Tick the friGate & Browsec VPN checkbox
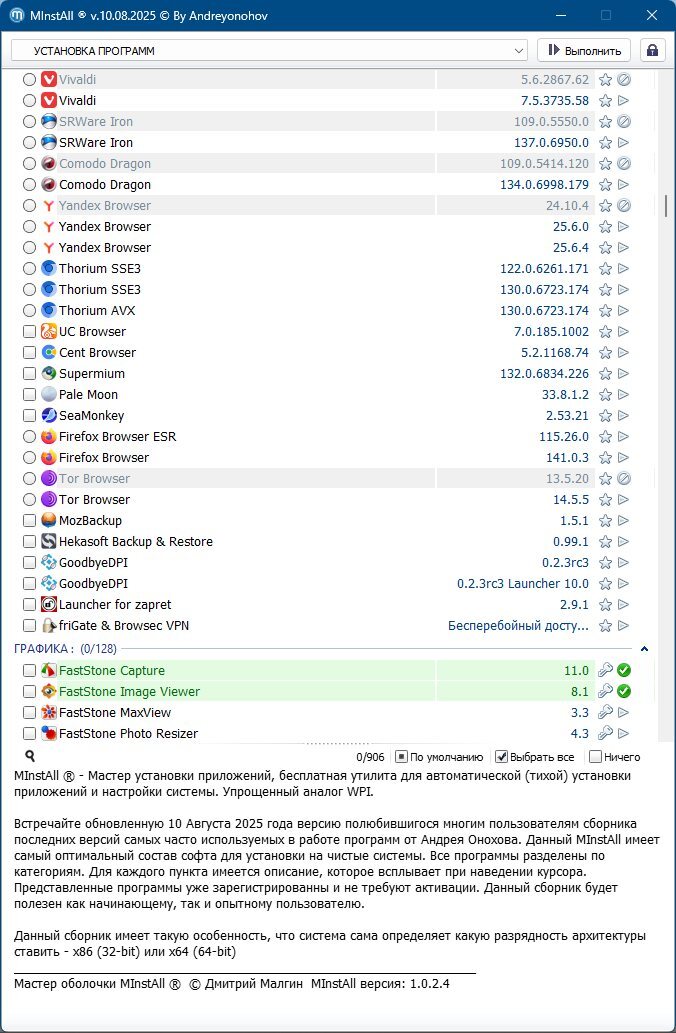 [29, 625]
